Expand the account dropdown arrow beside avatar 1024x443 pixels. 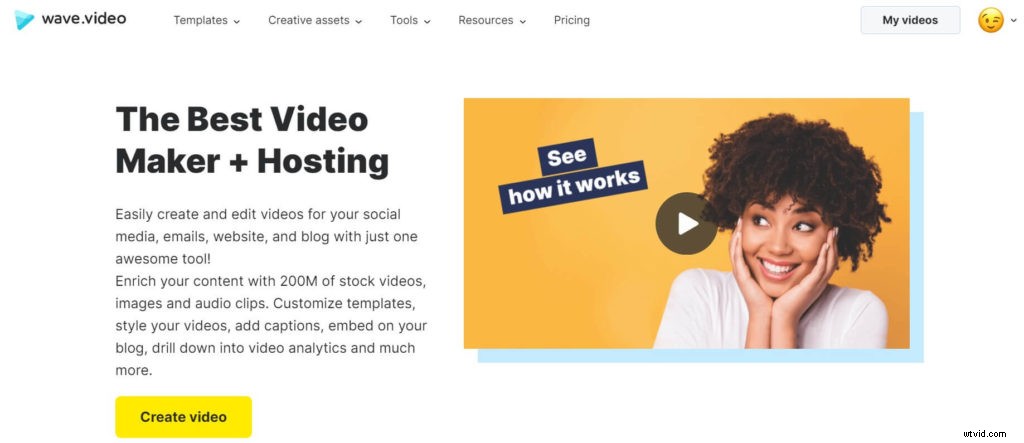click(1014, 21)
